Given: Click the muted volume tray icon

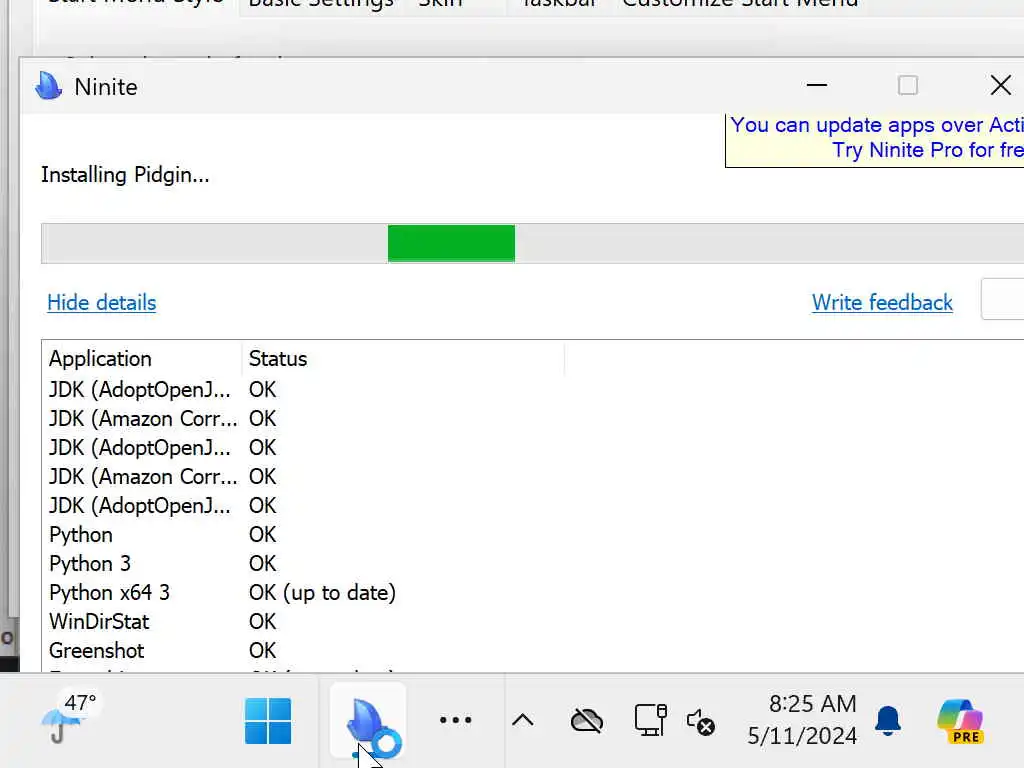Looking at the screenshot, I should click(701, 722).
